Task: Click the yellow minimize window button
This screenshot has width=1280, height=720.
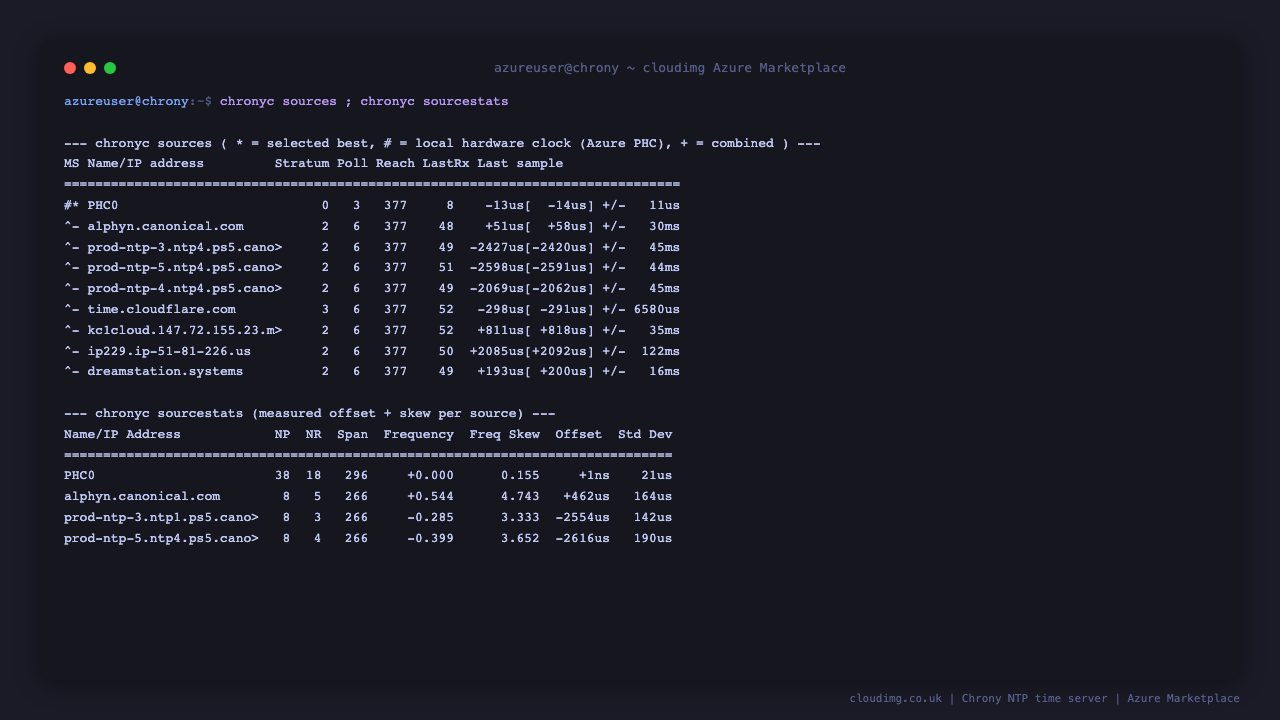Action: coord(90,68)
